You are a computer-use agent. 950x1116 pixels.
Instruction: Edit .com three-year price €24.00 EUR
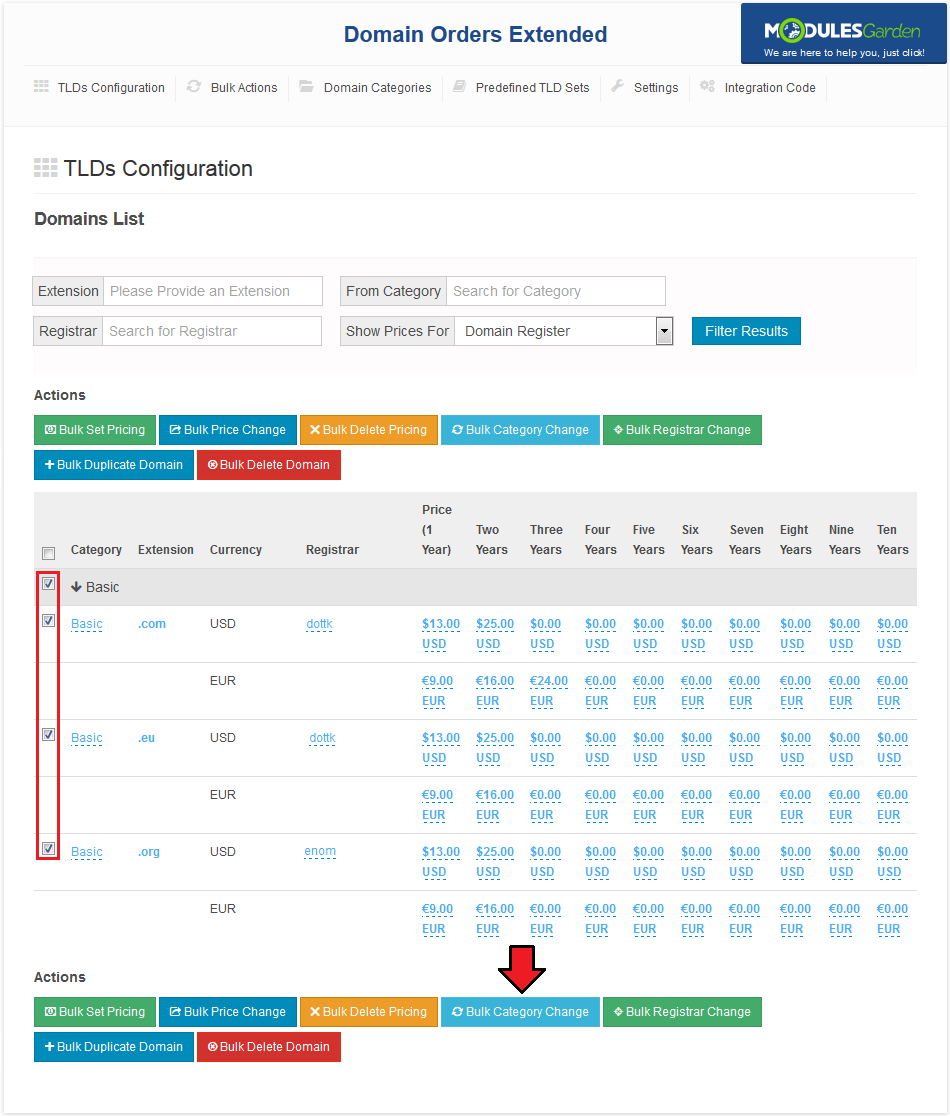coord(549,691)
